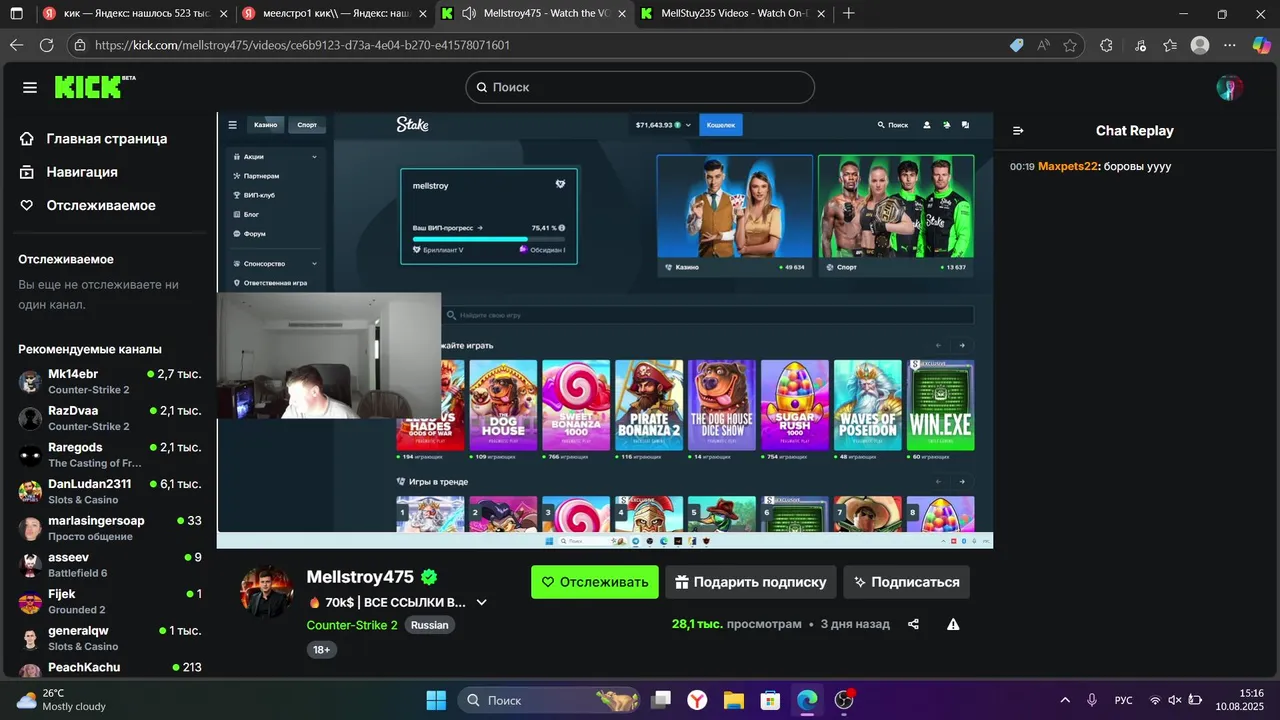The image size is (1280, 720).
Task: Open recommended channel Fijek
Action: click(x=110, y=601)
